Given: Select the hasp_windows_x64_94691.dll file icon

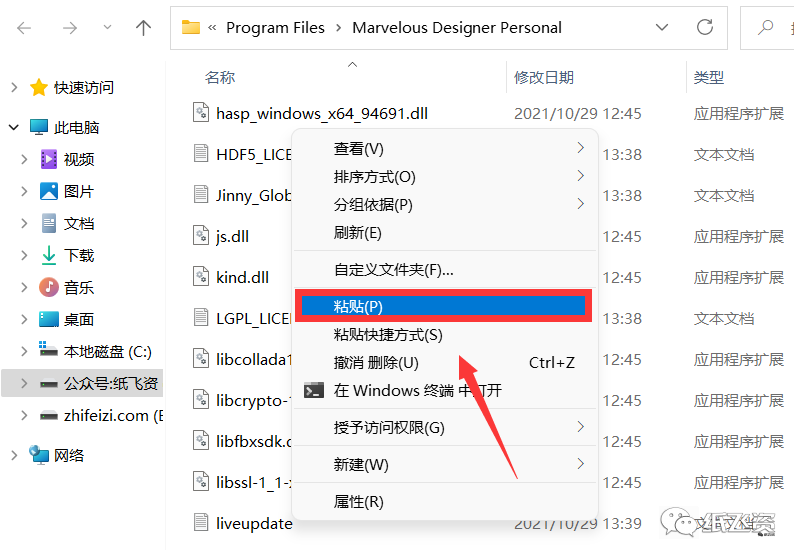Looking at the screenshot, I should pos(201,113).
